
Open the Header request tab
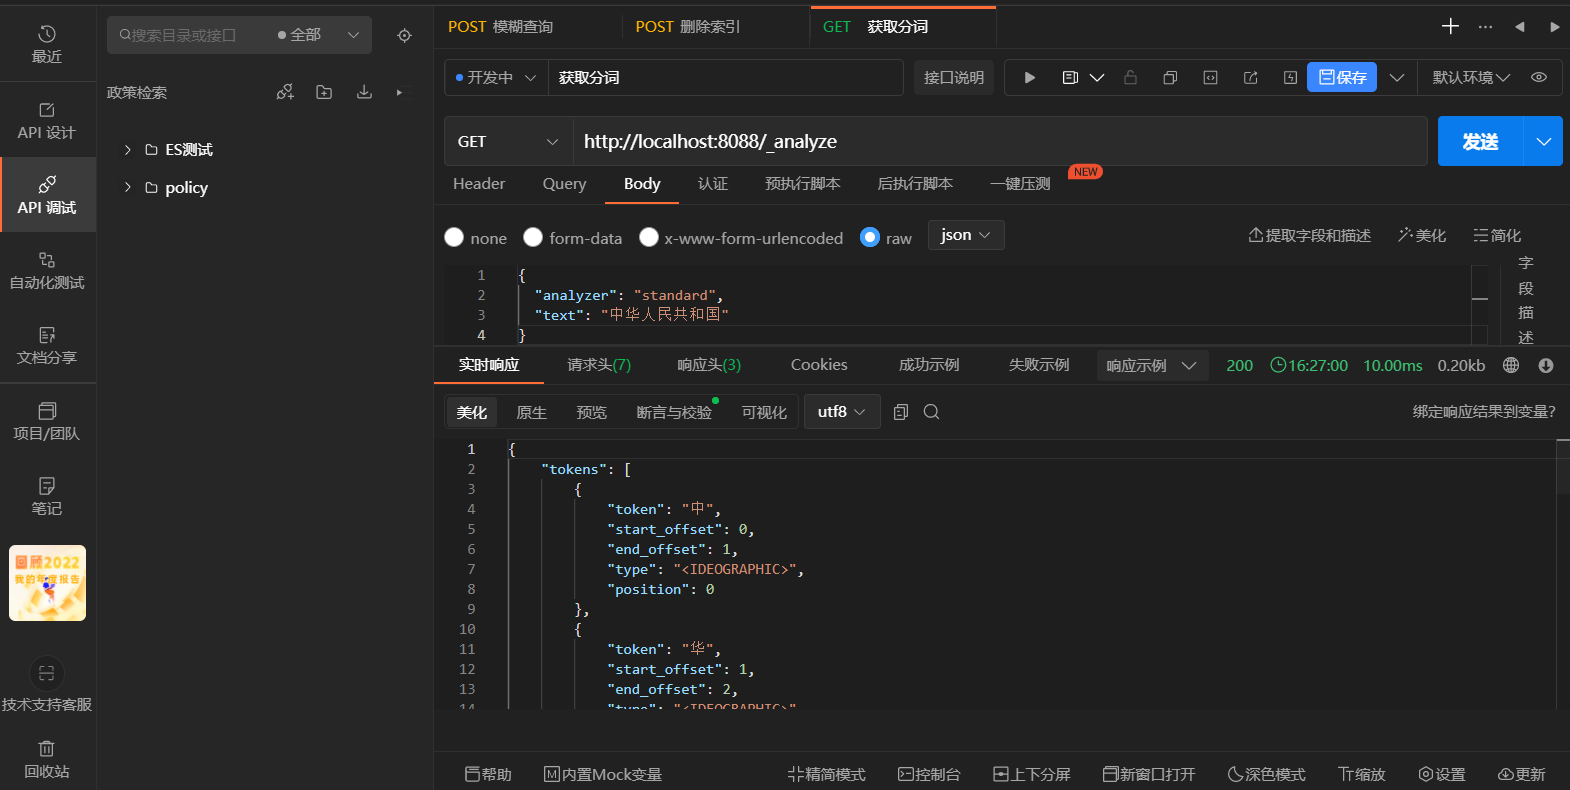(479, 184)
